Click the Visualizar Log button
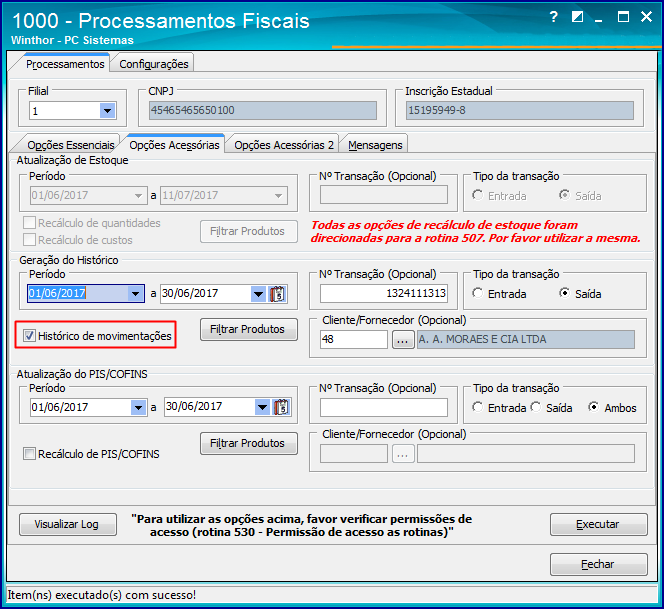 (x=68, y=524)
